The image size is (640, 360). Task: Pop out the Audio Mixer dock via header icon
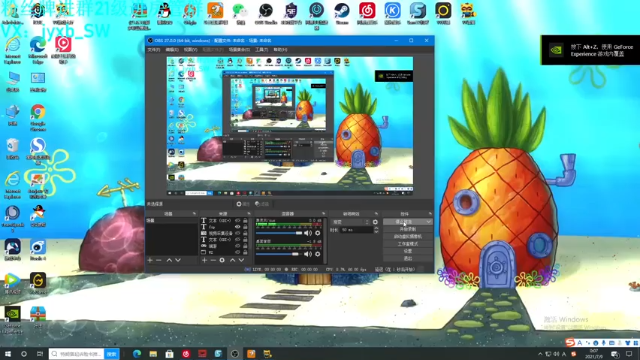click(323, 213)
